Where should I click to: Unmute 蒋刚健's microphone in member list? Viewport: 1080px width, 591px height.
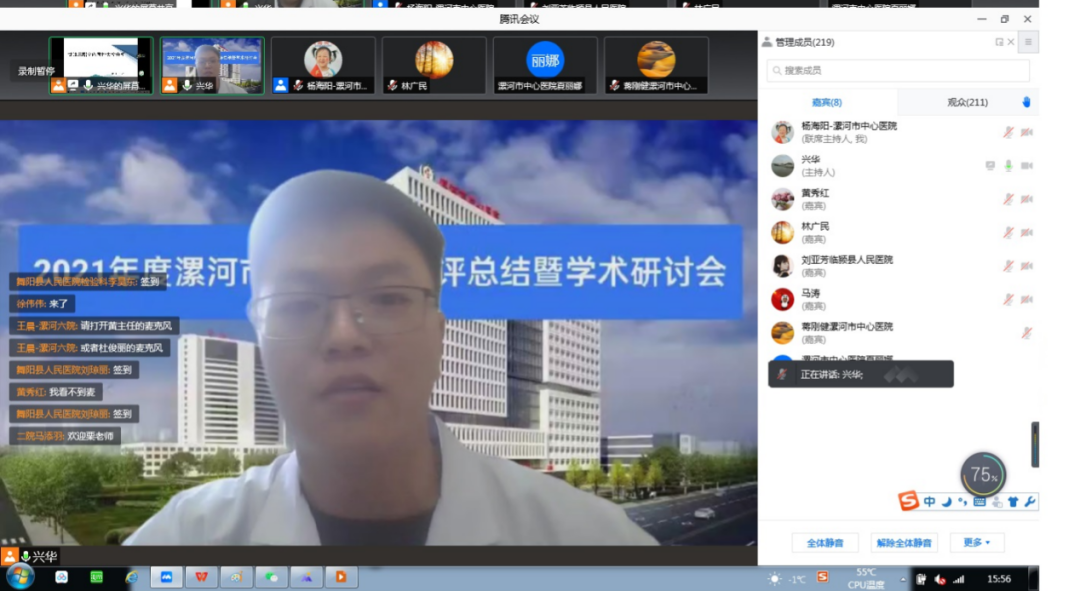click(x=1026, y=333)
